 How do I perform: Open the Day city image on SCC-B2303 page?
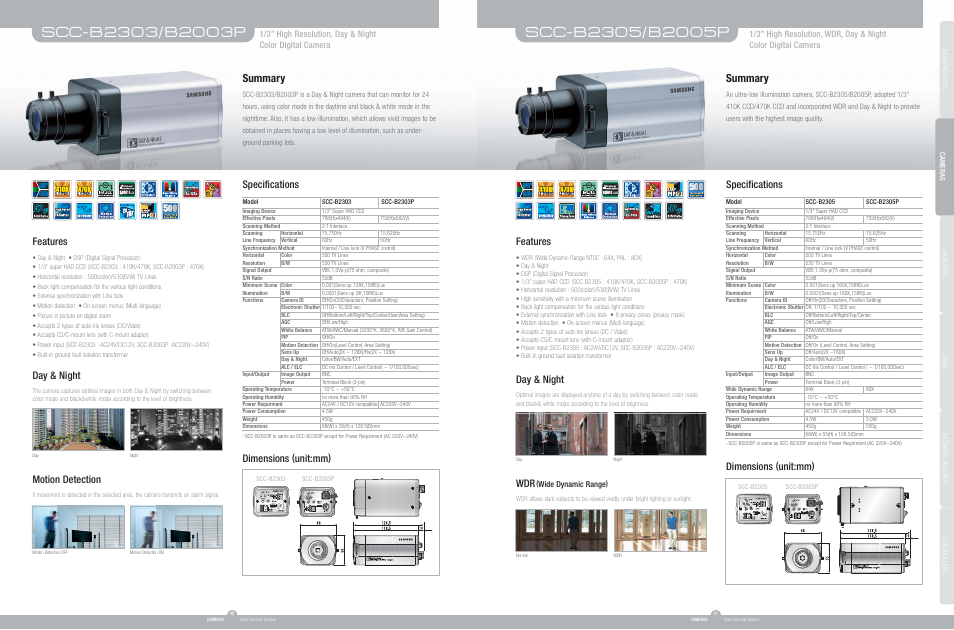tap(78, 430)
